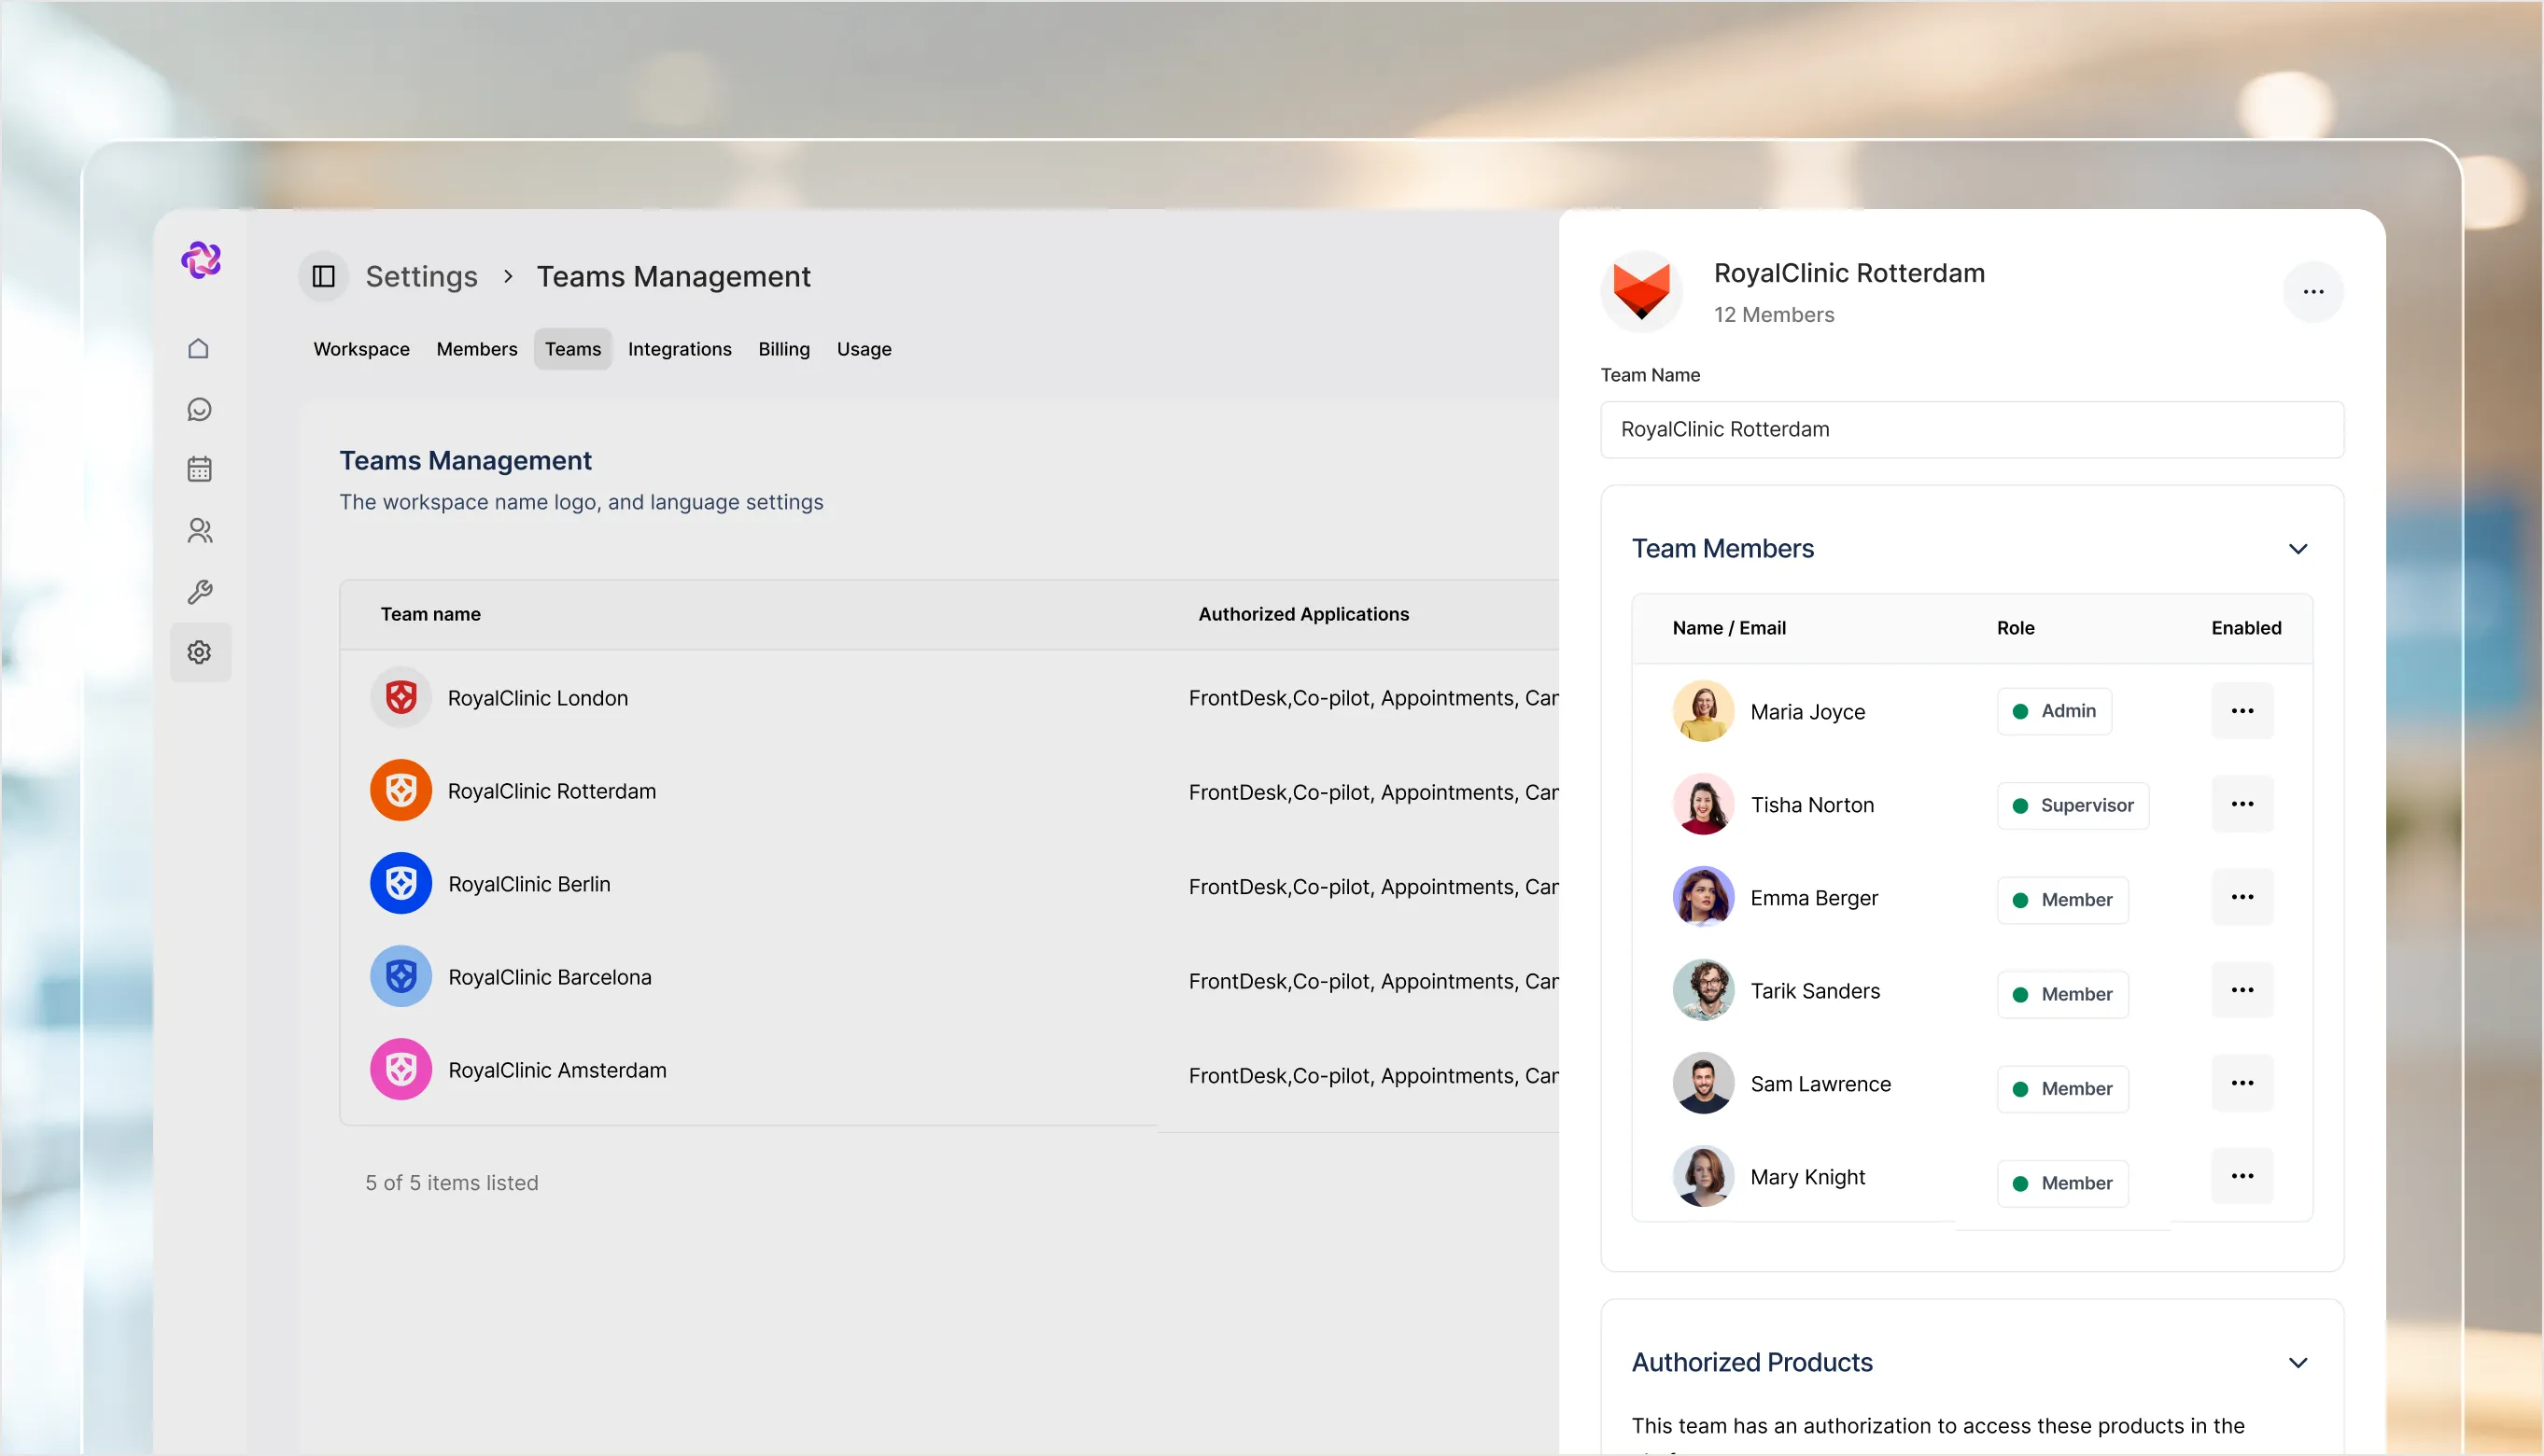
Task: Open Tisha Norton's Supervisor role dropdown
Action: 2073,806
